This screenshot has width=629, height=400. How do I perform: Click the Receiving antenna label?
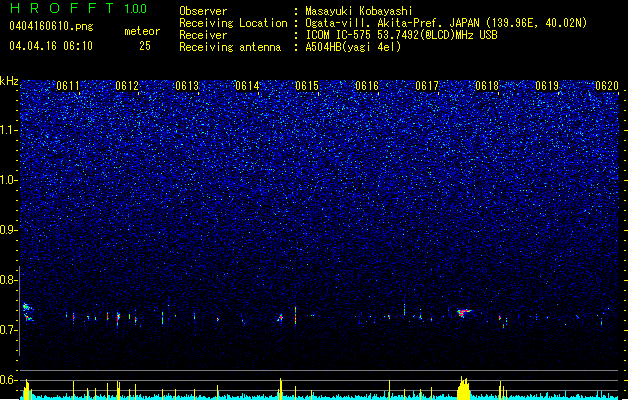pyautogui.click(x=230, y=47)
